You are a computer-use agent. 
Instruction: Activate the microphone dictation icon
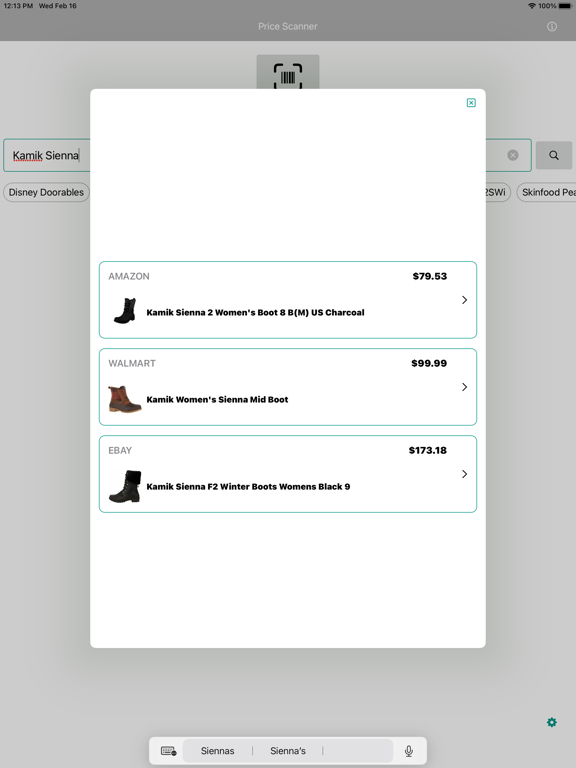point(408,751)
